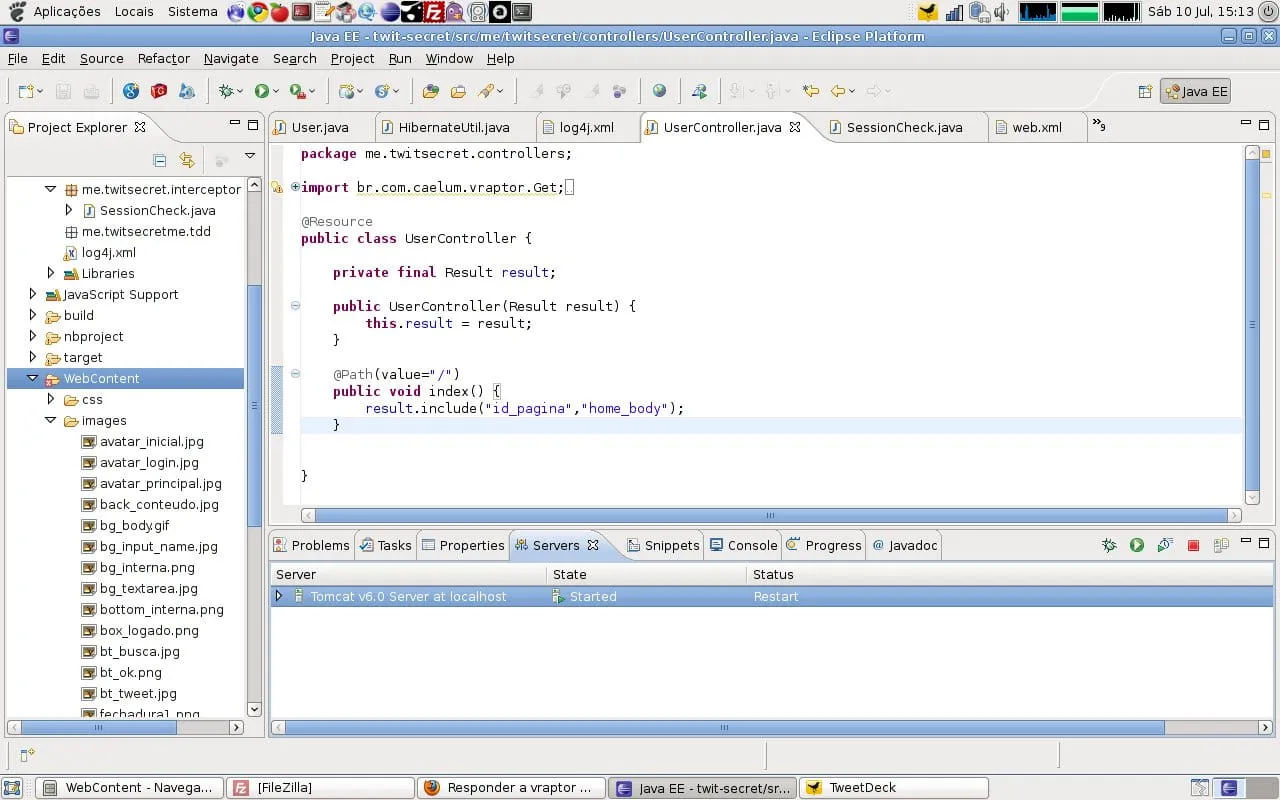Screen dimensions: 1280x800
Task: Open the SessionCheck.java editor tab
Action: (903, 127)
